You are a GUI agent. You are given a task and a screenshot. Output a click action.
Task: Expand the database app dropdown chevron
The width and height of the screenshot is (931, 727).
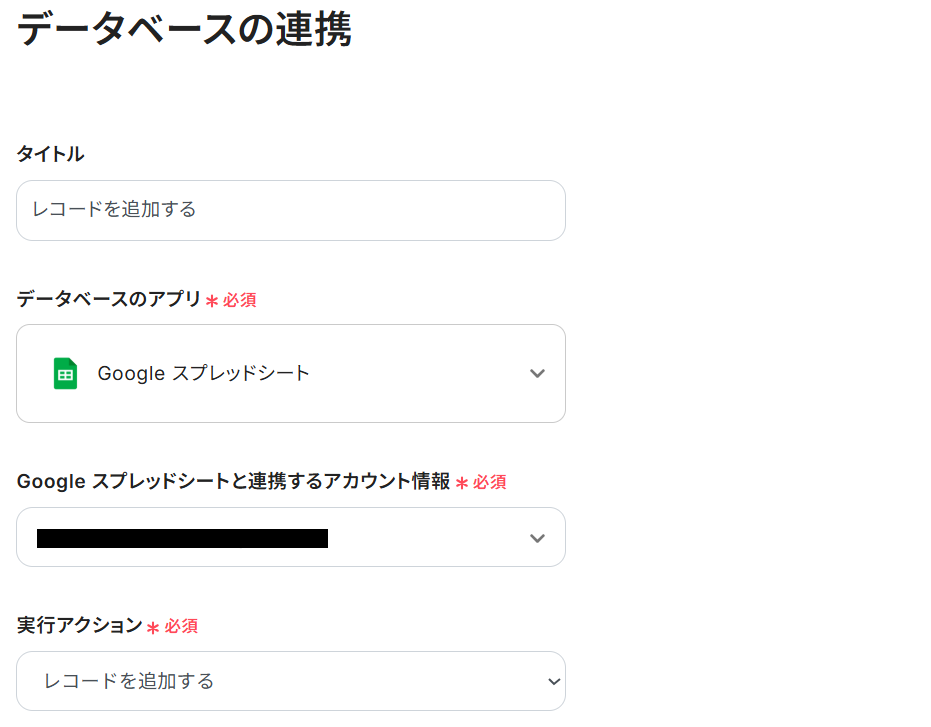tap(537, 373)
